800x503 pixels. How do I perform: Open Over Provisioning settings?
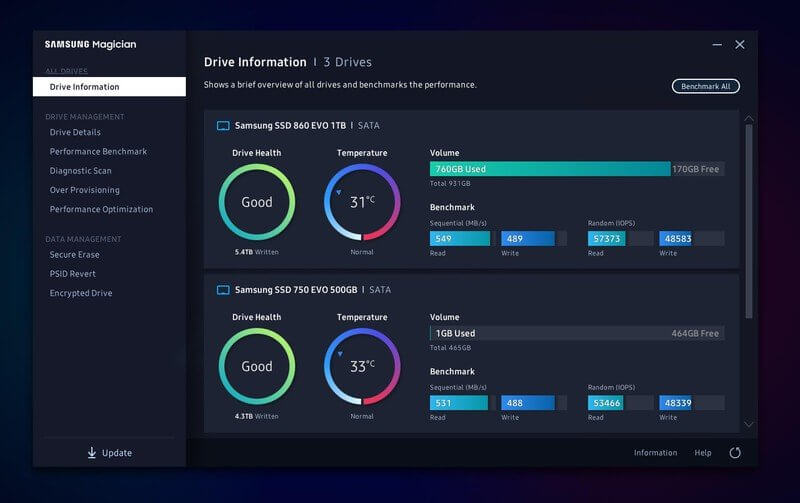pos(84,190)
